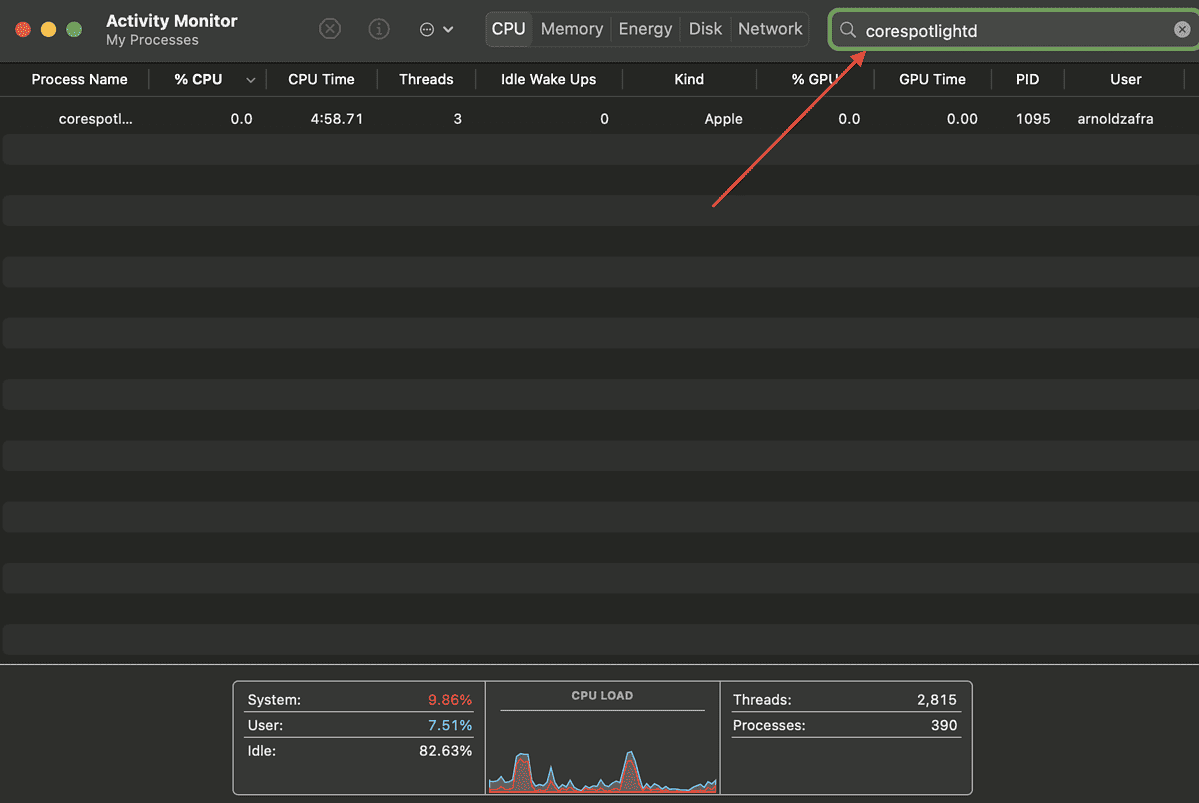Click inside the corespotlightd search field
The image size is (1199, 803).
click(1010, 31)
